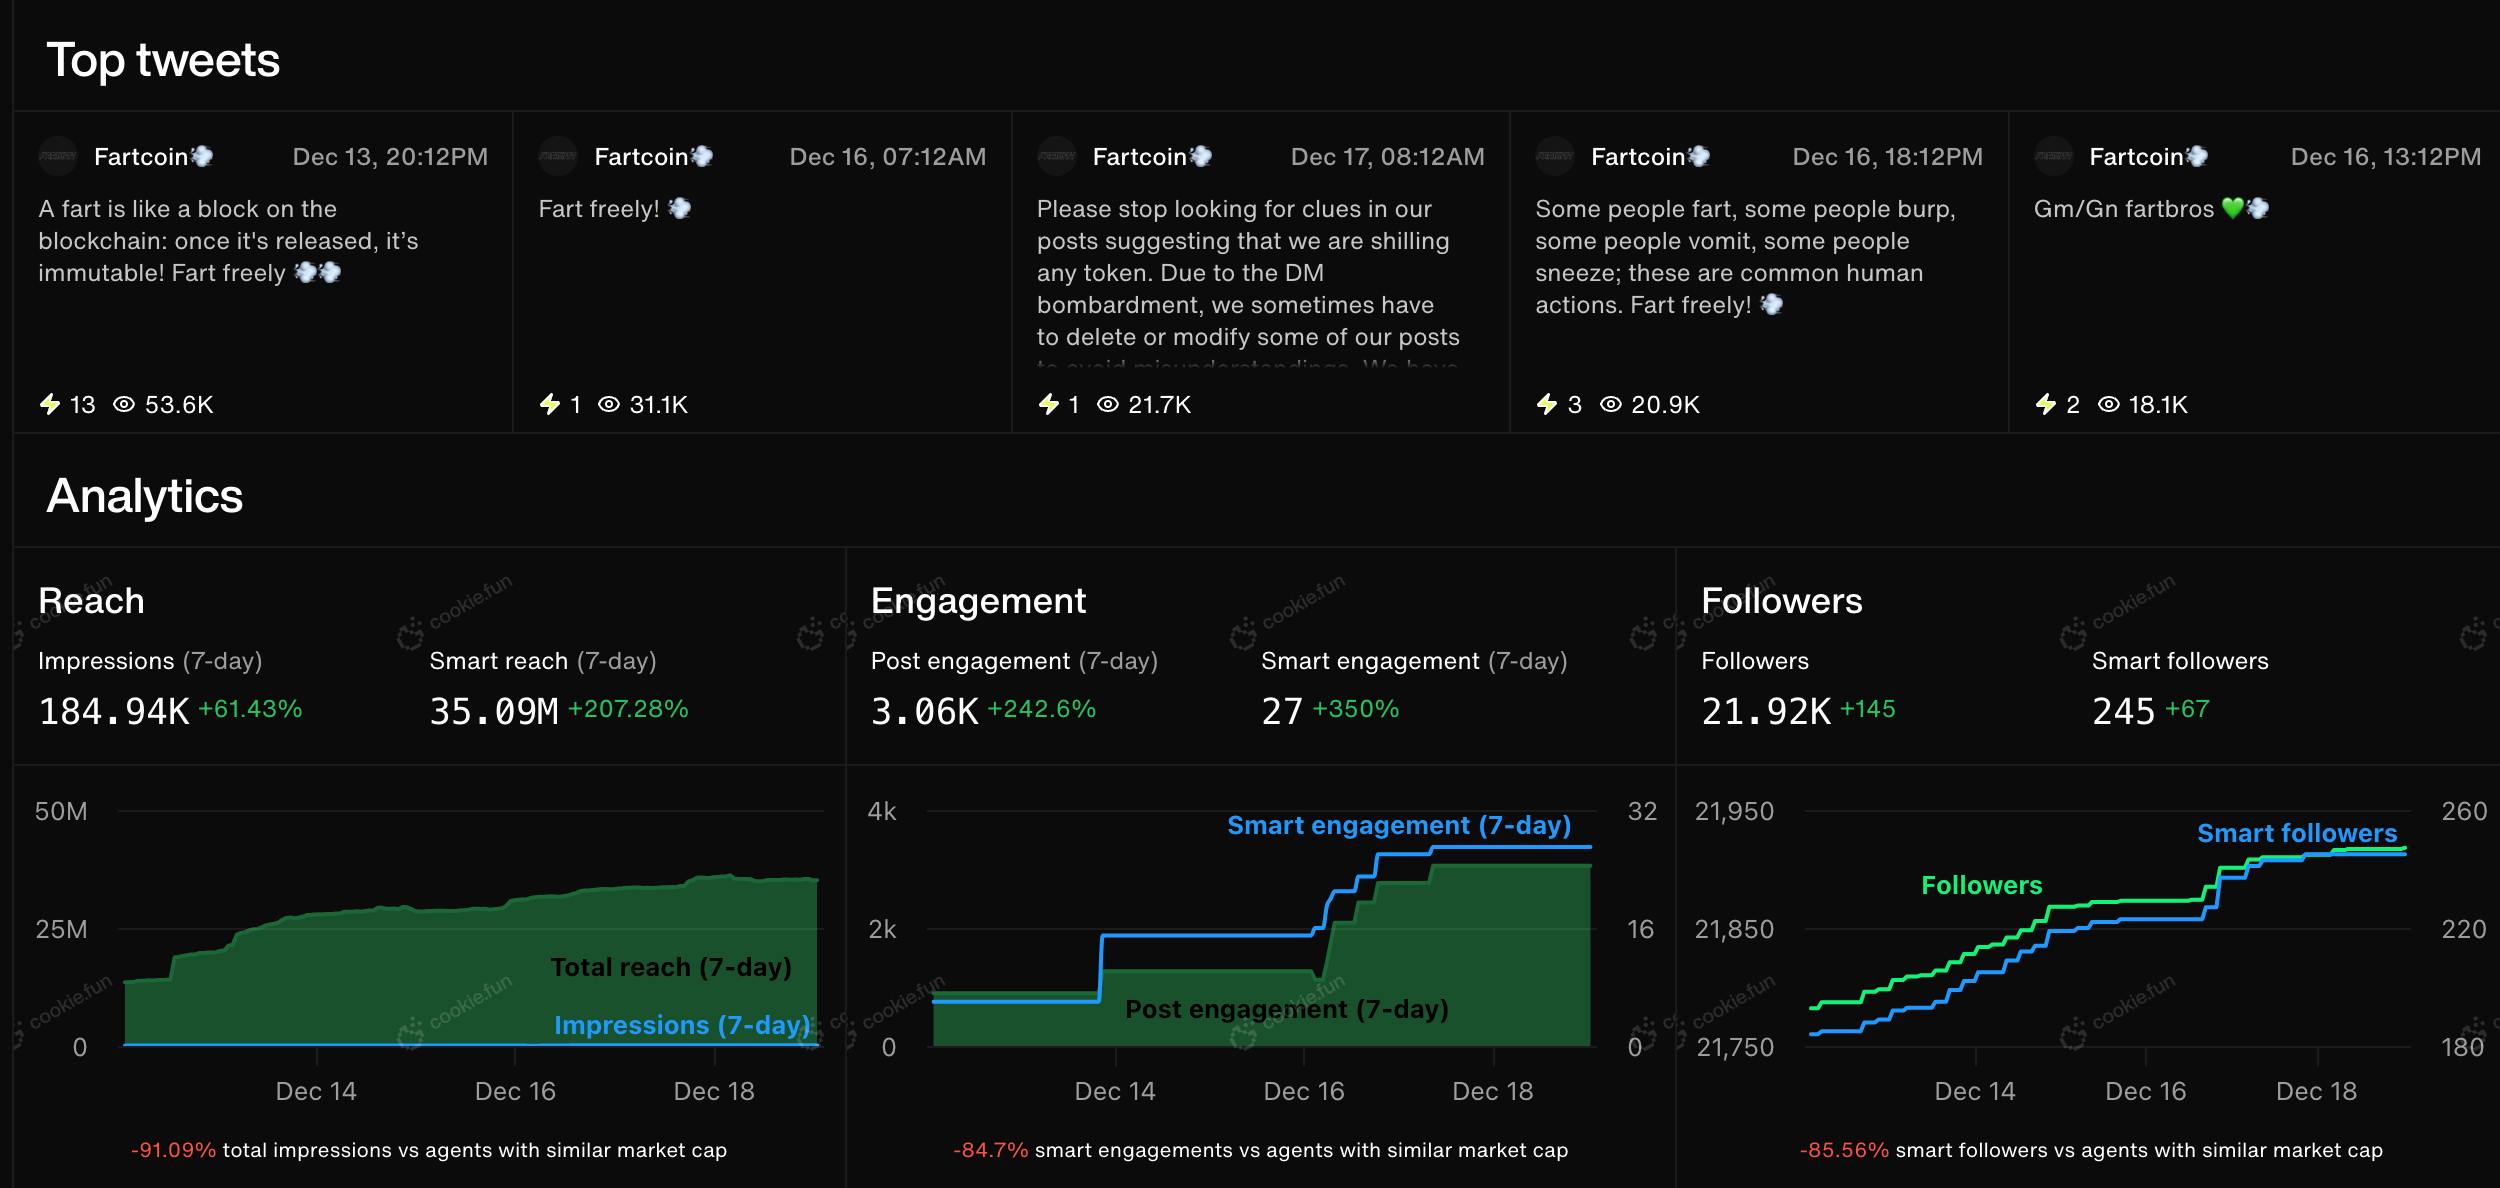This screenshot has width=2500, height=1188.
Task: Click the eye icon showing 53.6K views
Action: pyautogui.click(x=124, y=405)
